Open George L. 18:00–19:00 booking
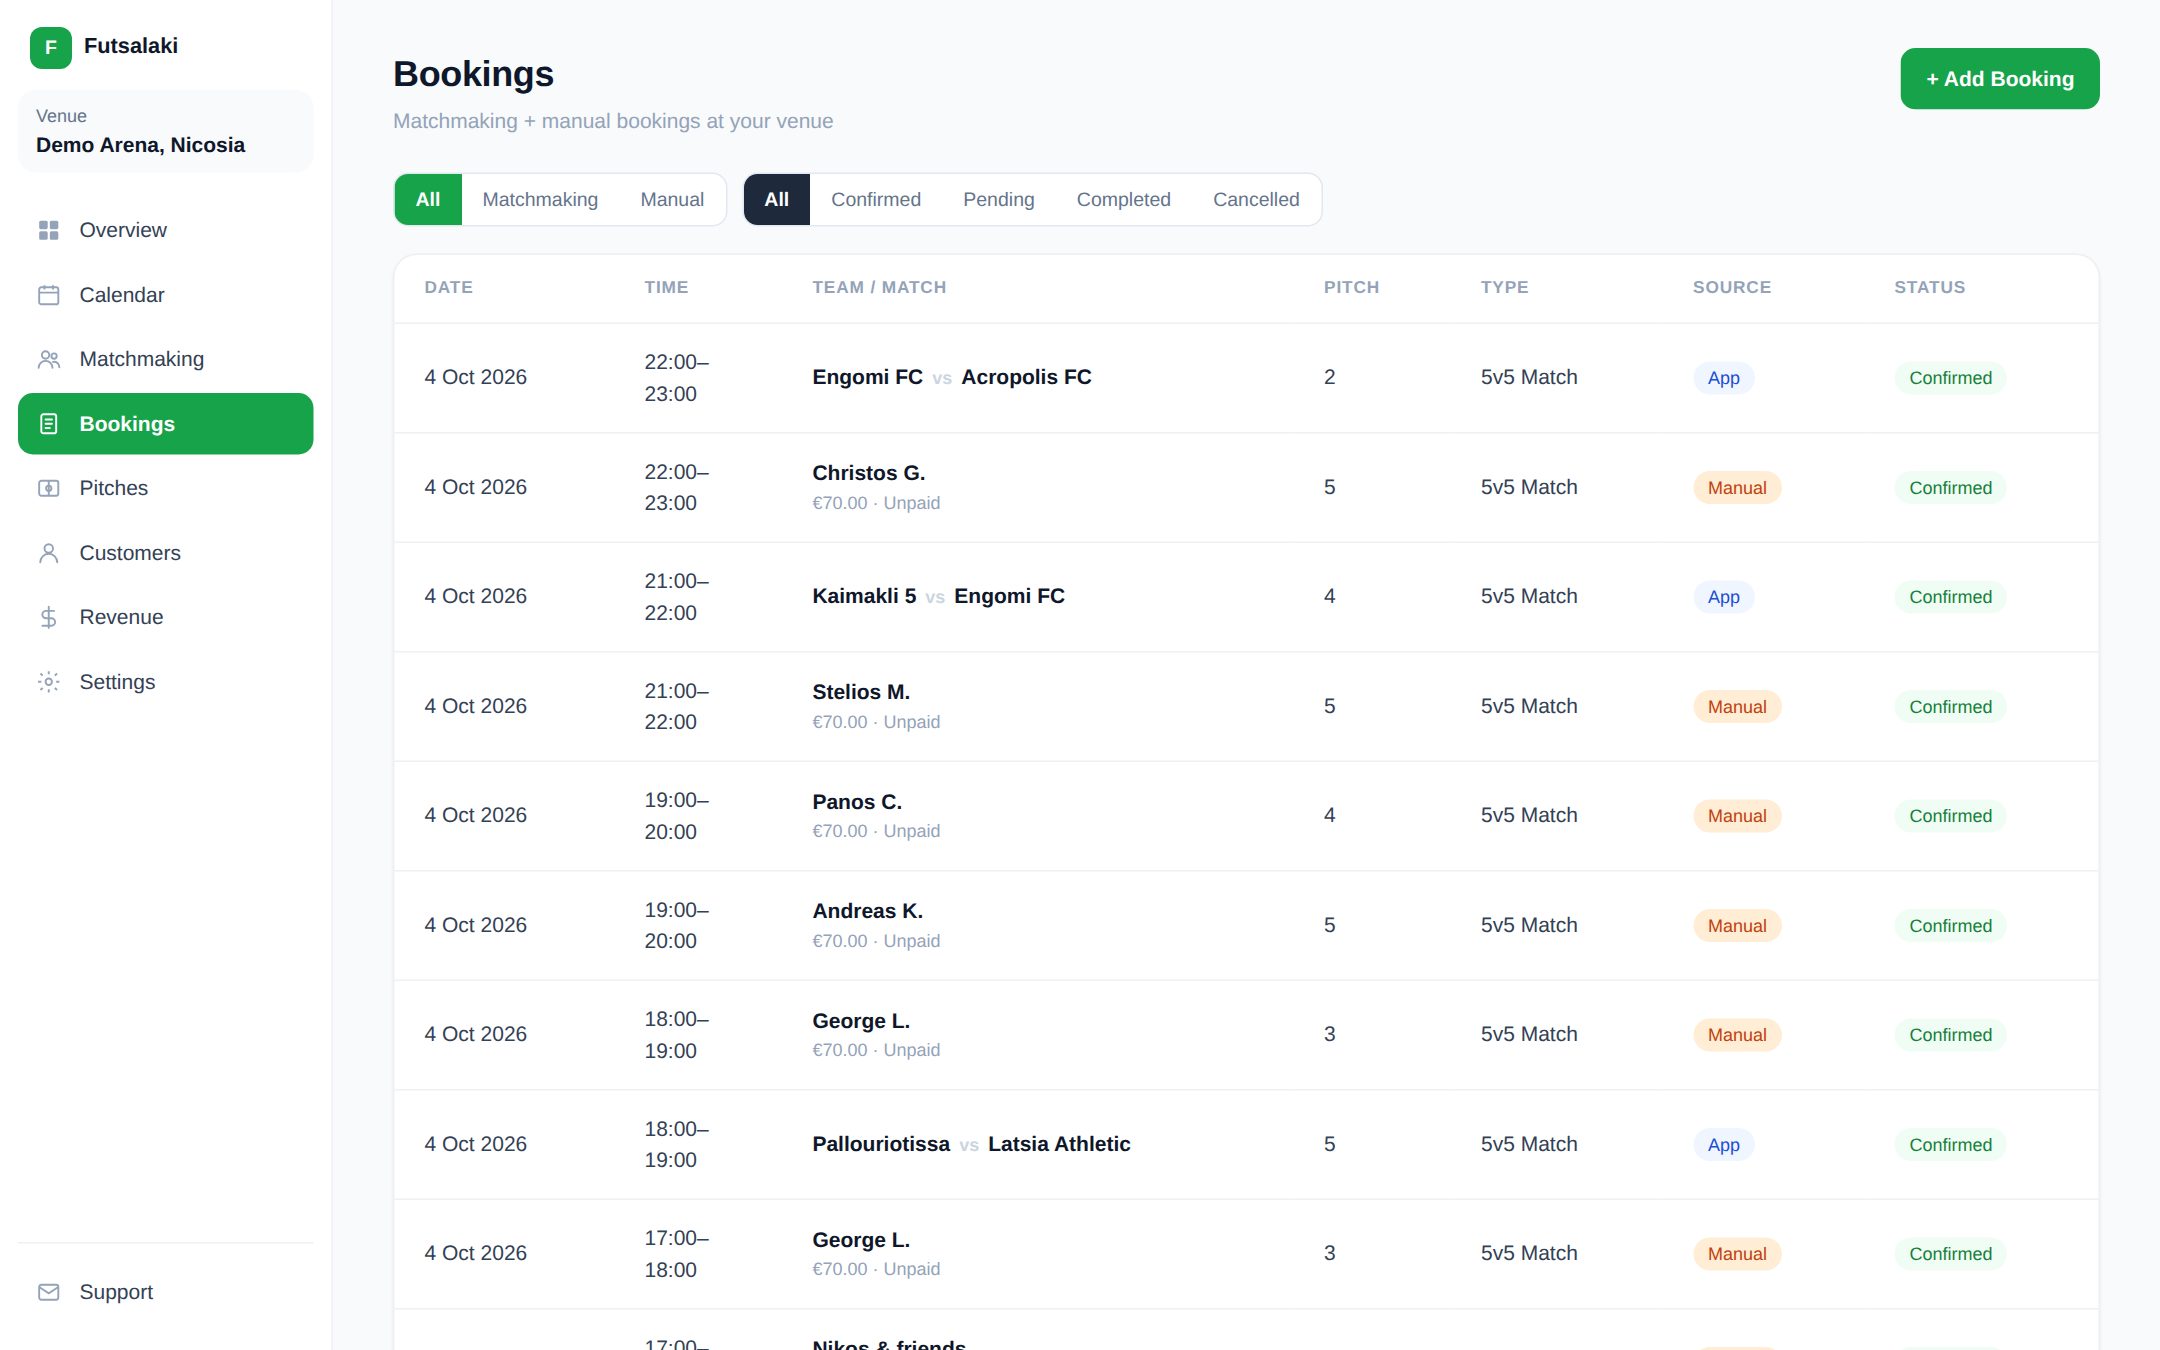Screen dimensions: 2160x1350 click(1246, 1035)
